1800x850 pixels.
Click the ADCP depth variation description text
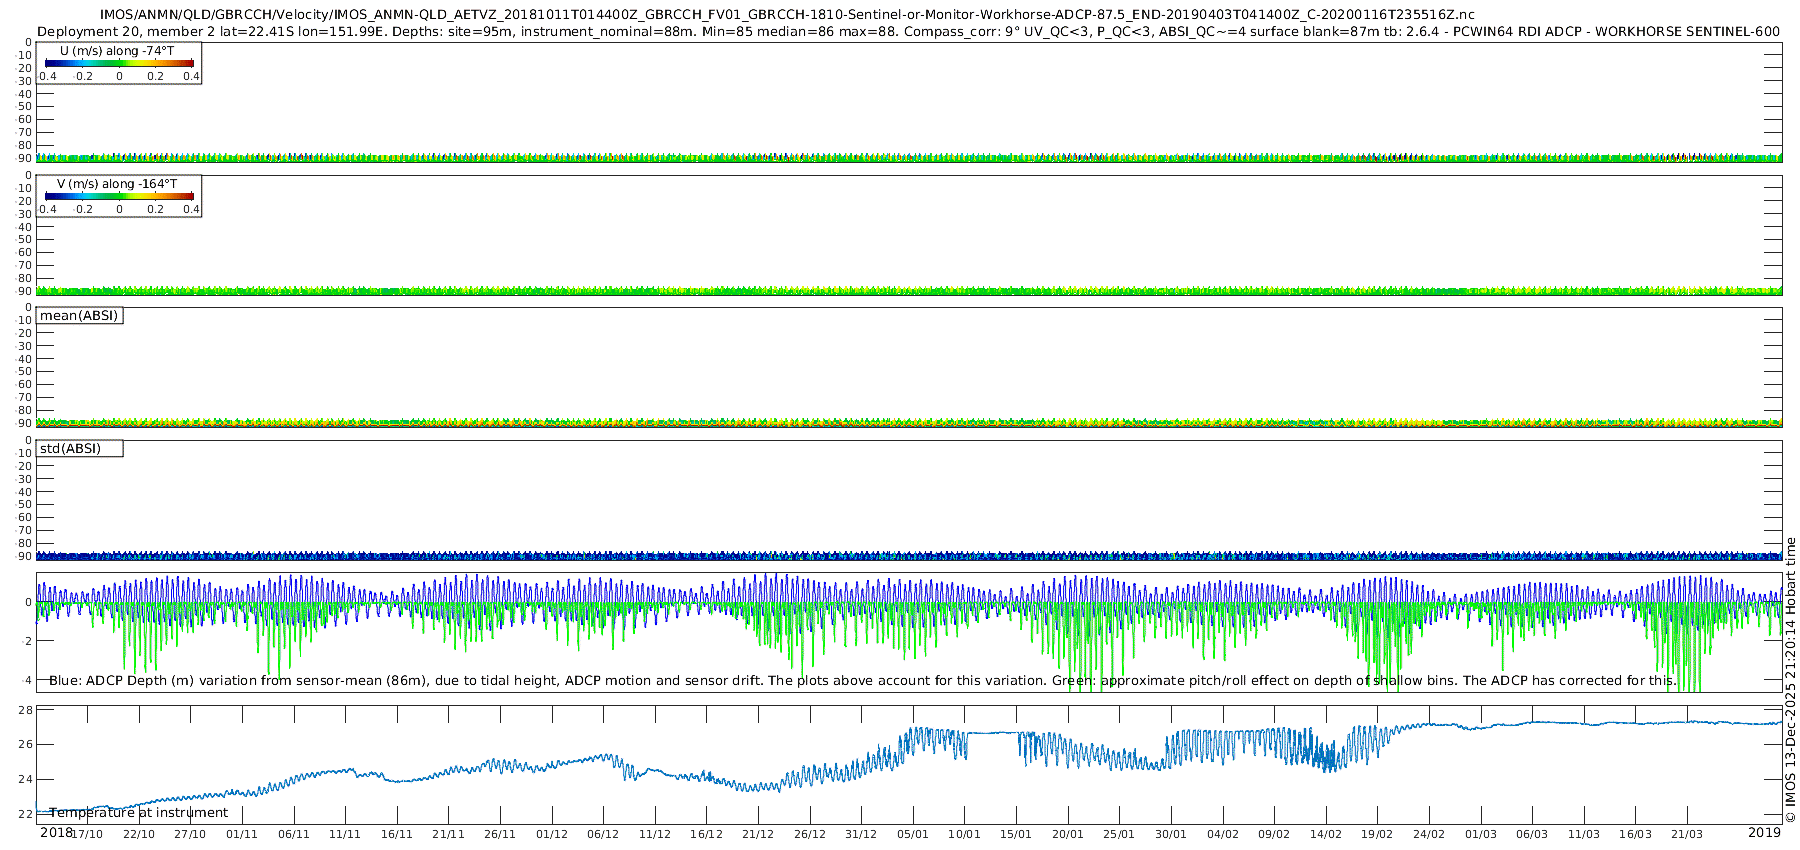point(862,681)
